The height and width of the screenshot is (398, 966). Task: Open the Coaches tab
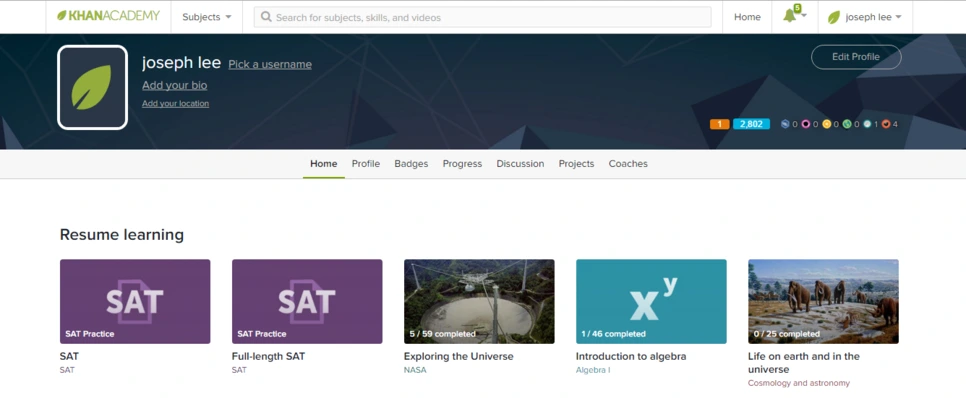pos(628,164)
